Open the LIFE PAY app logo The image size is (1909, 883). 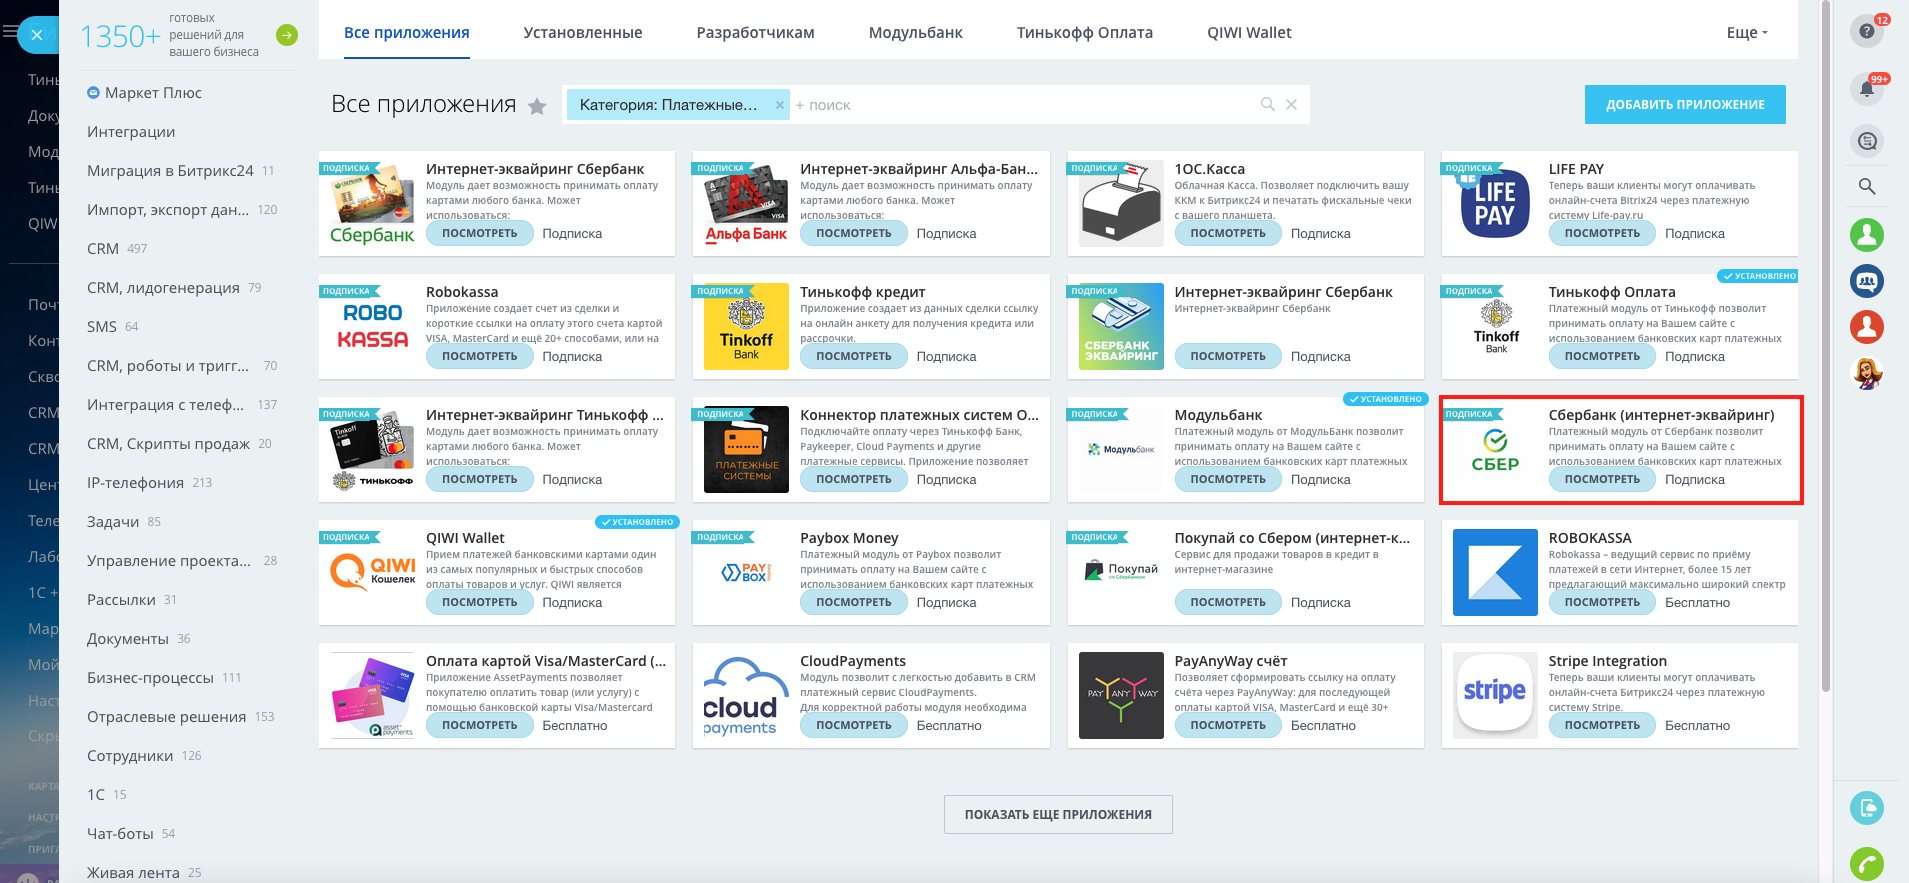(1495, 204)
